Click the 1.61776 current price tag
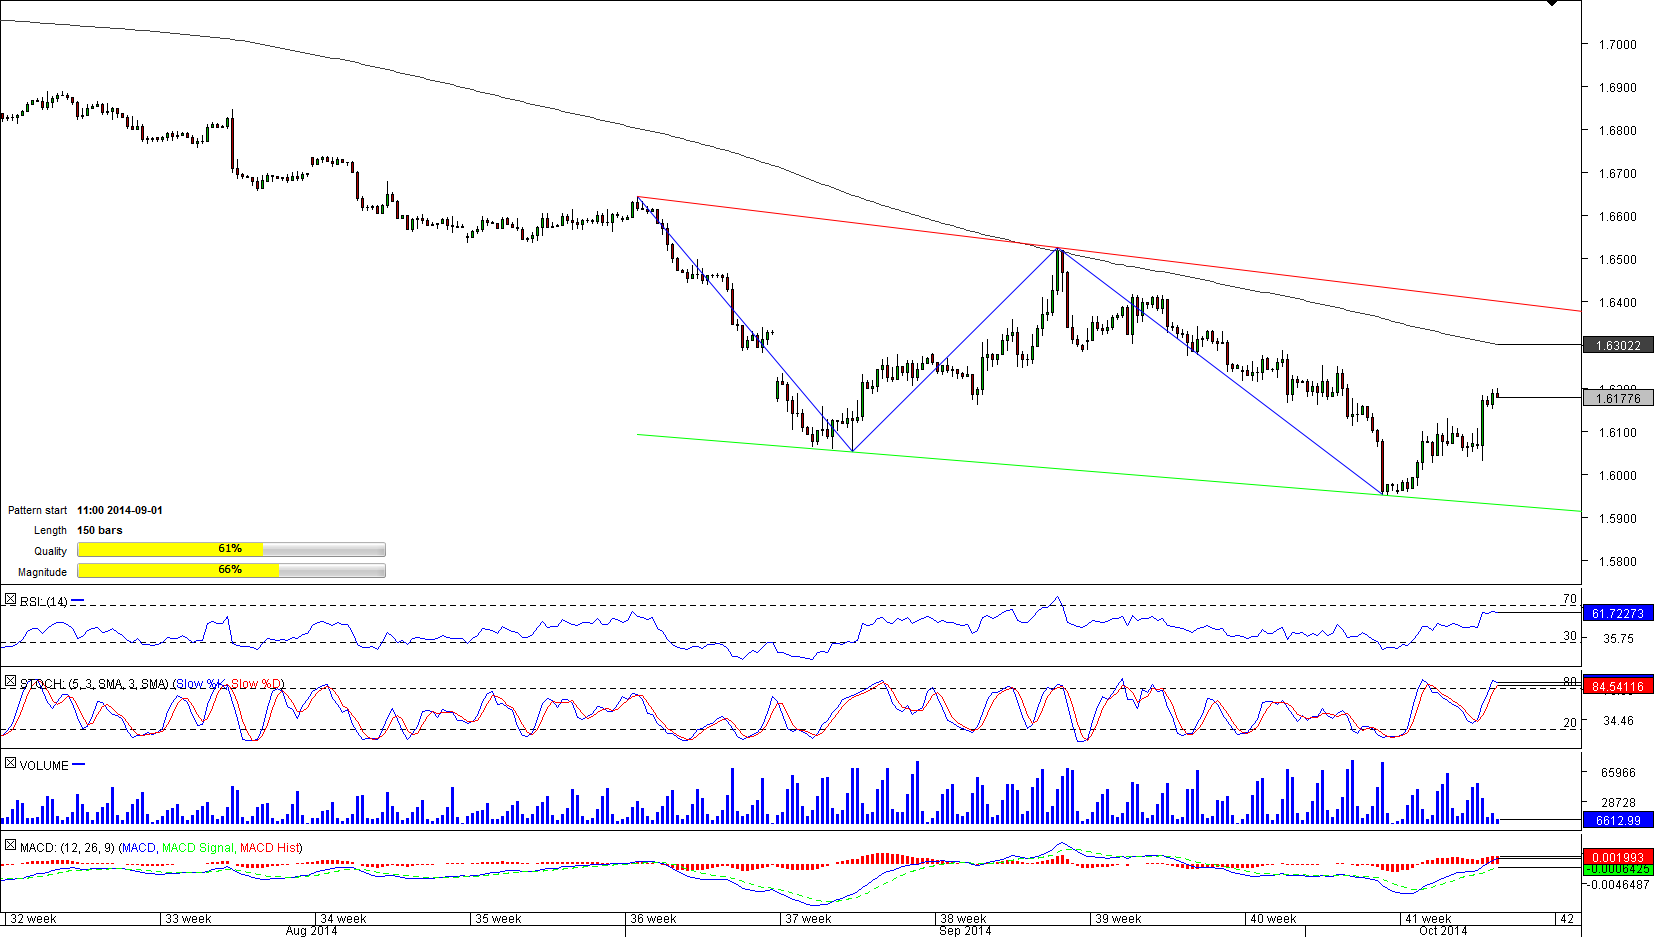This screenshot has height=937, width=1655. click(1617, 398)
